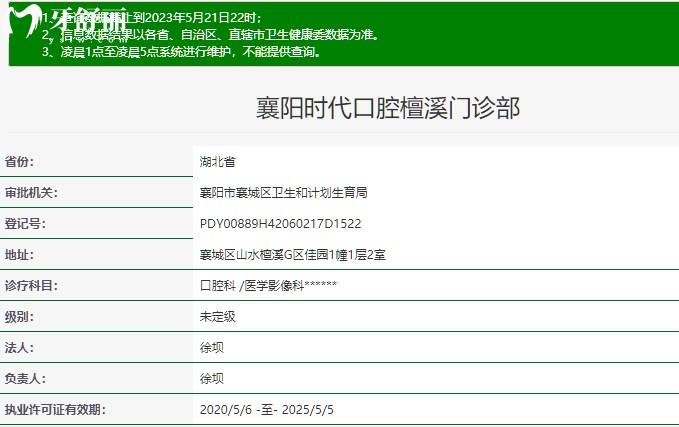679x427 pixels.
Task: Click the value 湖北省
Action: (217, 162)
